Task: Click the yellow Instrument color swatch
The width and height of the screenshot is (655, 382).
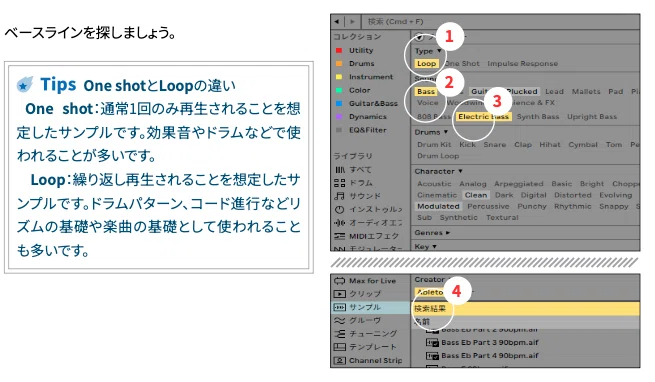Action: tap(339, 77)
